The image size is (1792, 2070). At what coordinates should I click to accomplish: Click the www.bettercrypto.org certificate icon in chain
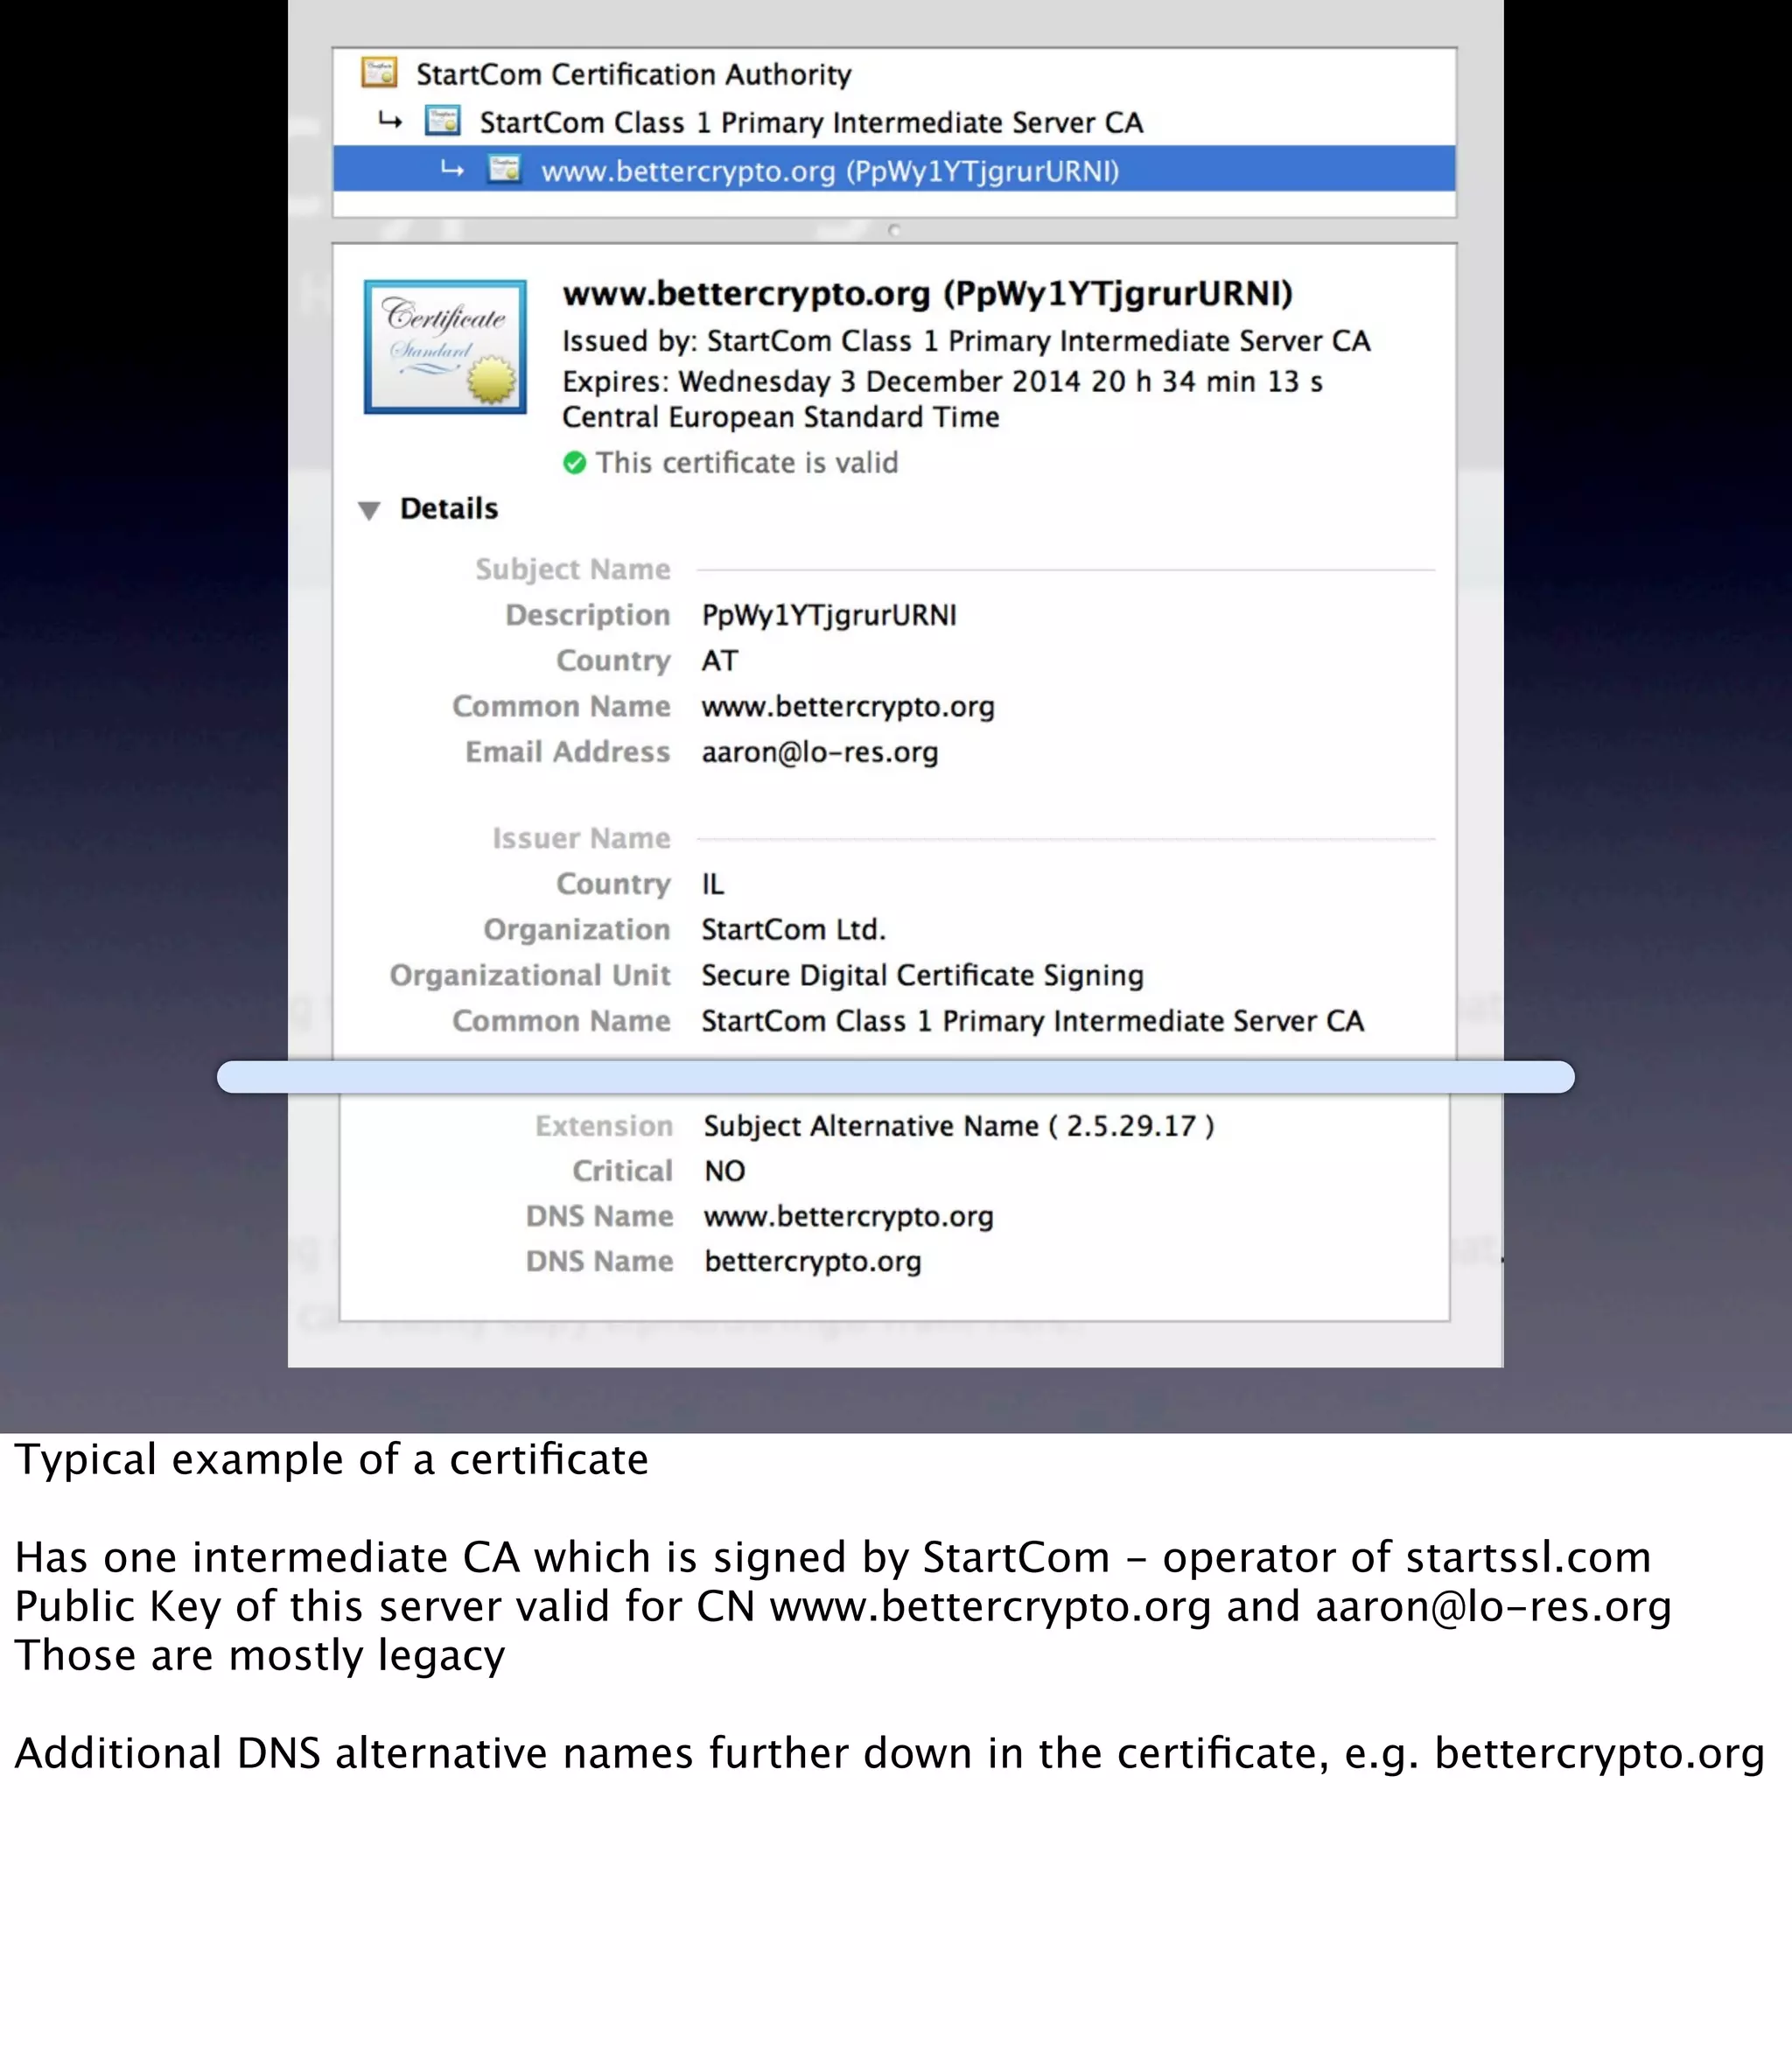coord(505,169)
